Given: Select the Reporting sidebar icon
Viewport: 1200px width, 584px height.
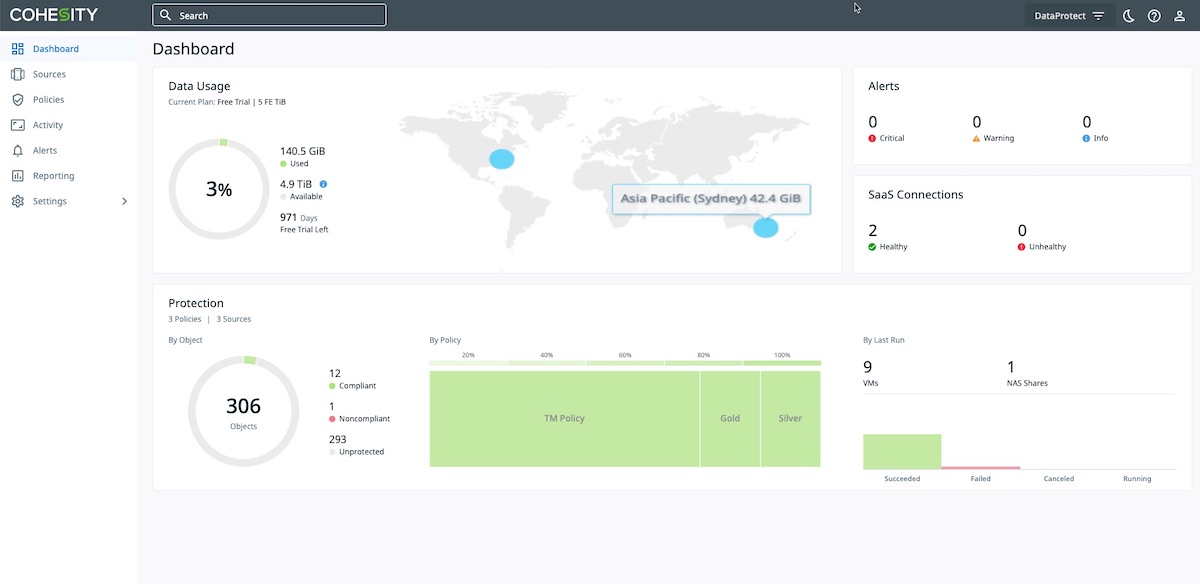Looking at the screenshot, I should point(16,175).
